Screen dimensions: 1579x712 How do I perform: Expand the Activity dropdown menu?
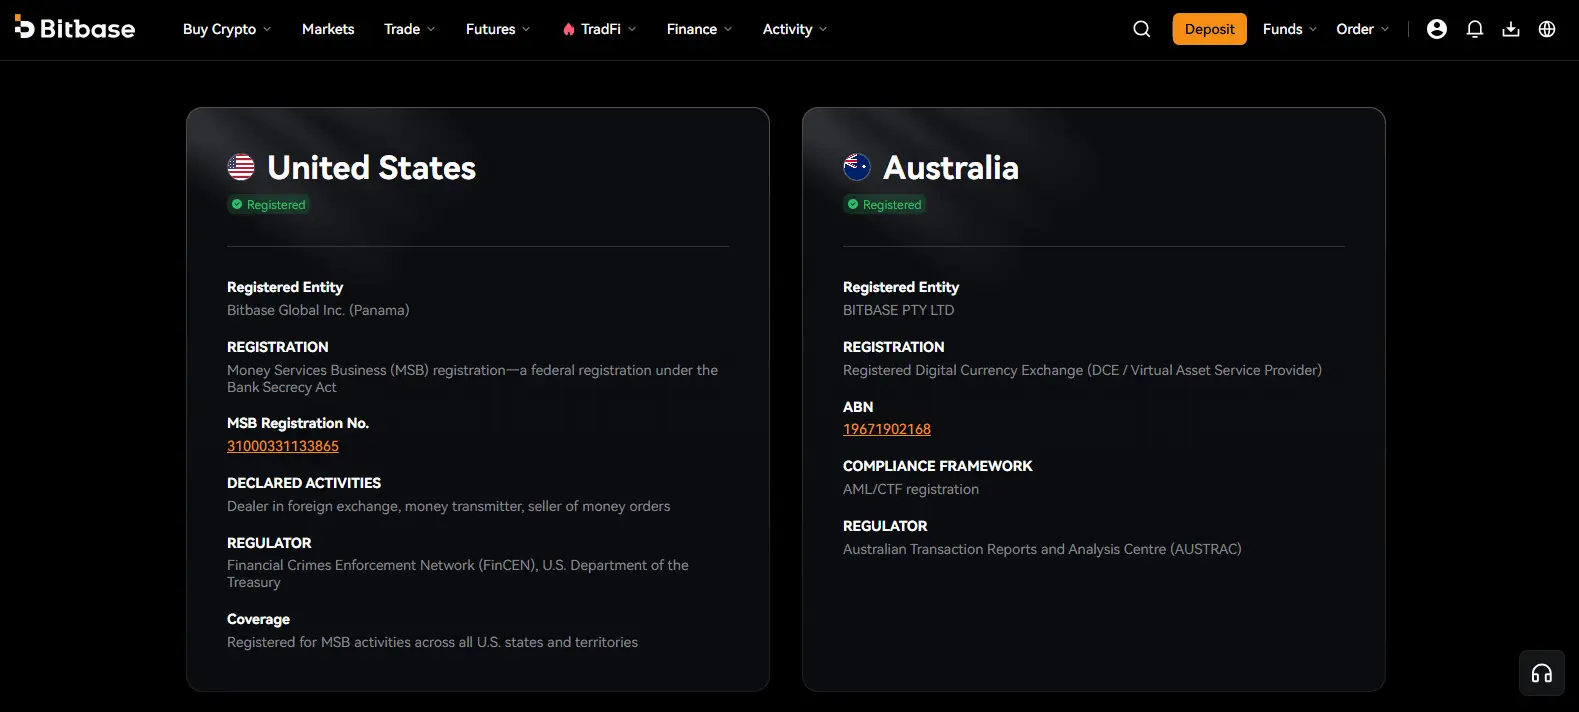(x=795, y=29)
